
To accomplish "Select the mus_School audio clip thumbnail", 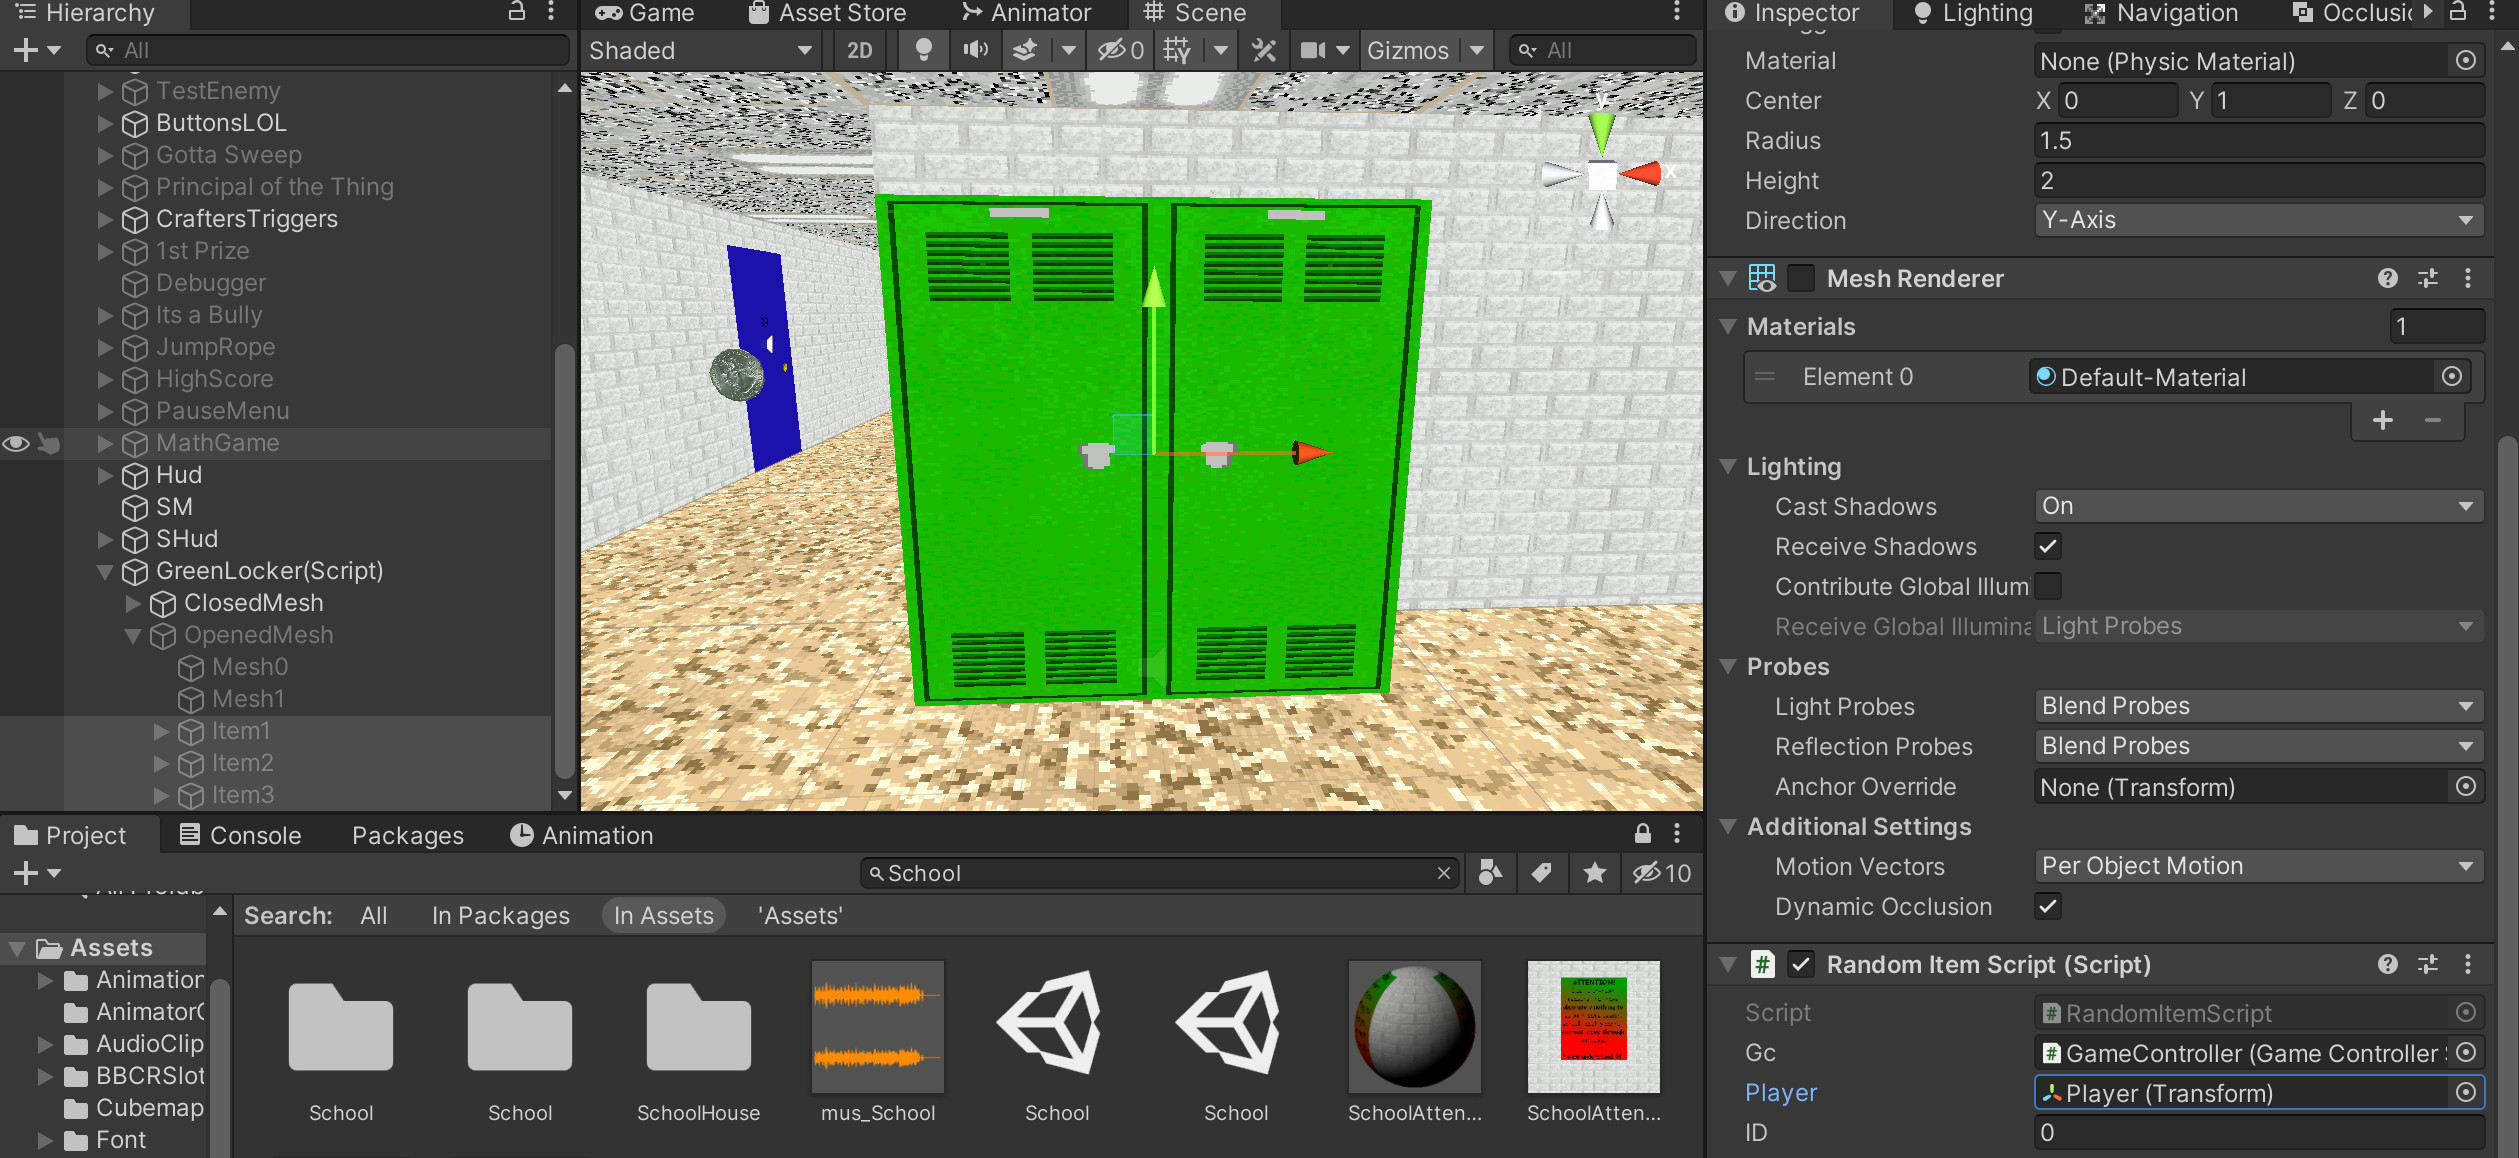I will click(876, 1027).
